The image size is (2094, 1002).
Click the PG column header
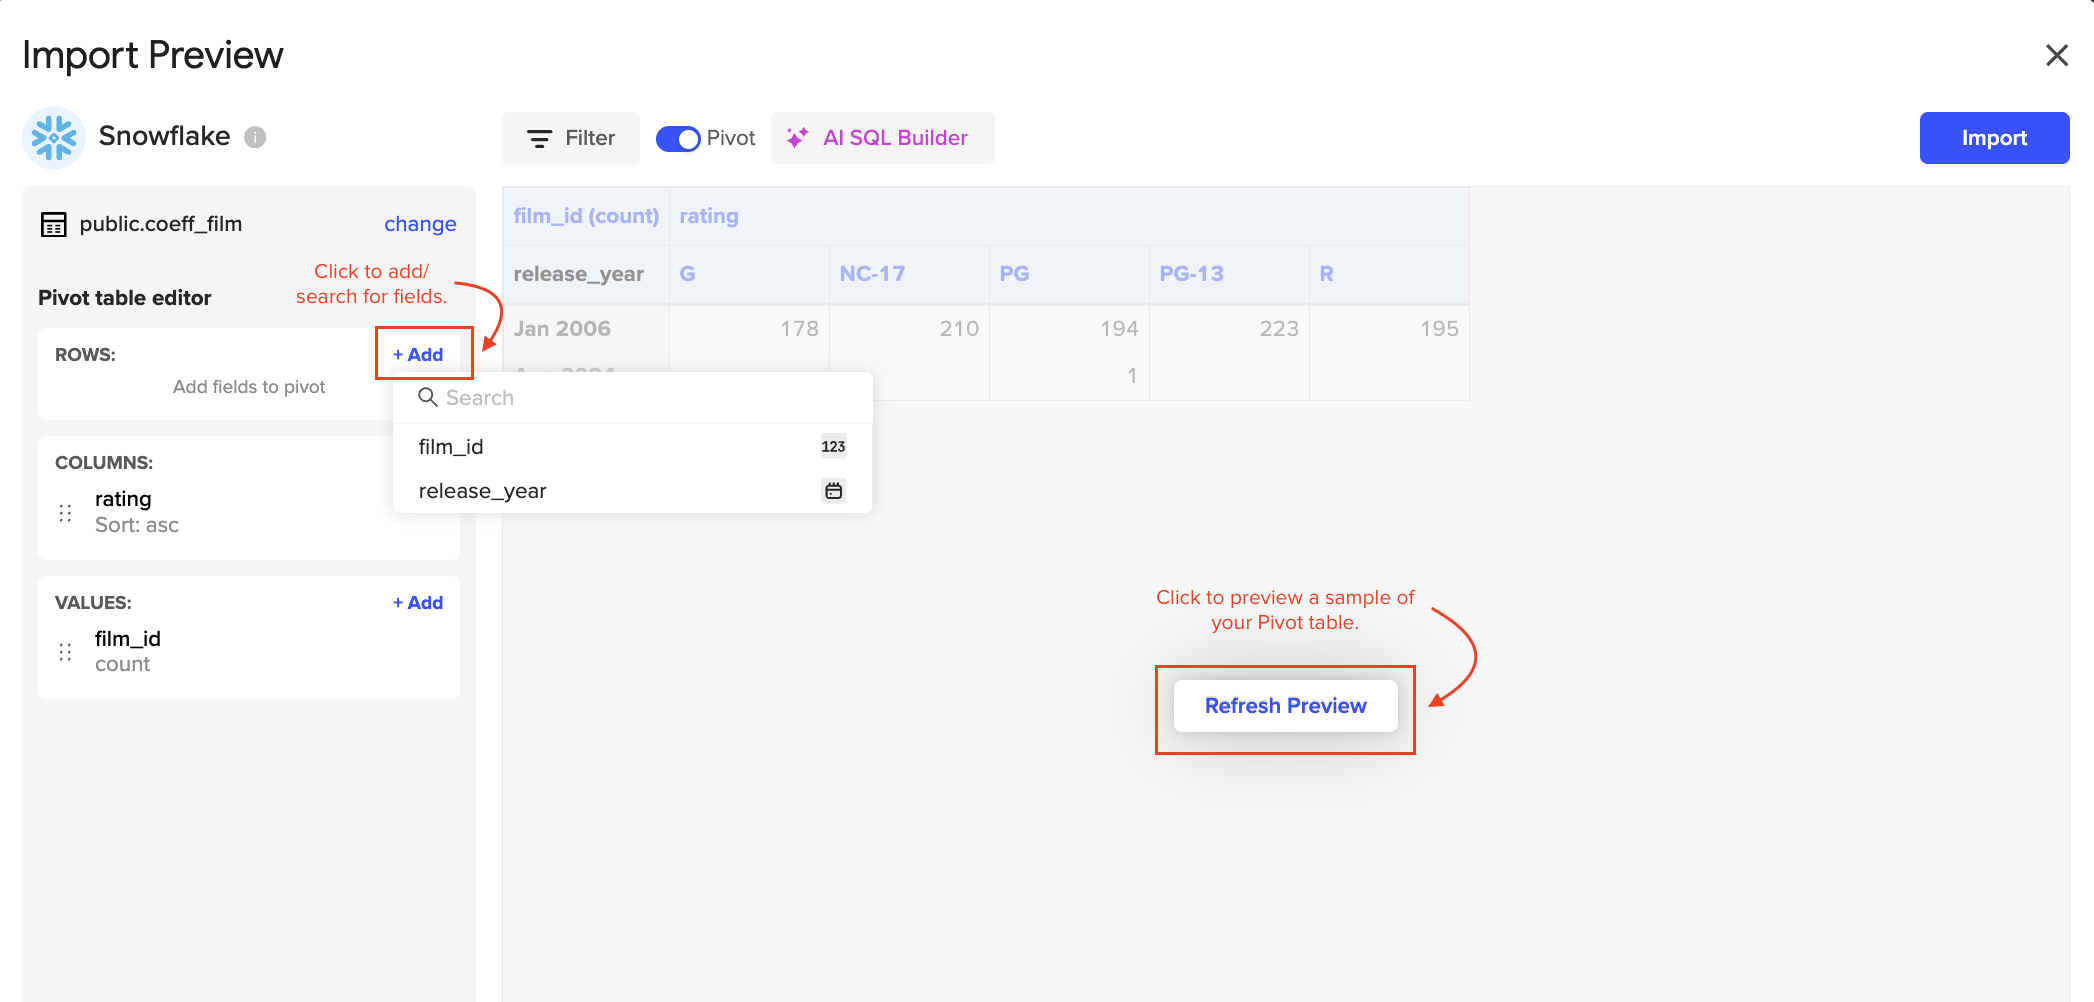1069,274
